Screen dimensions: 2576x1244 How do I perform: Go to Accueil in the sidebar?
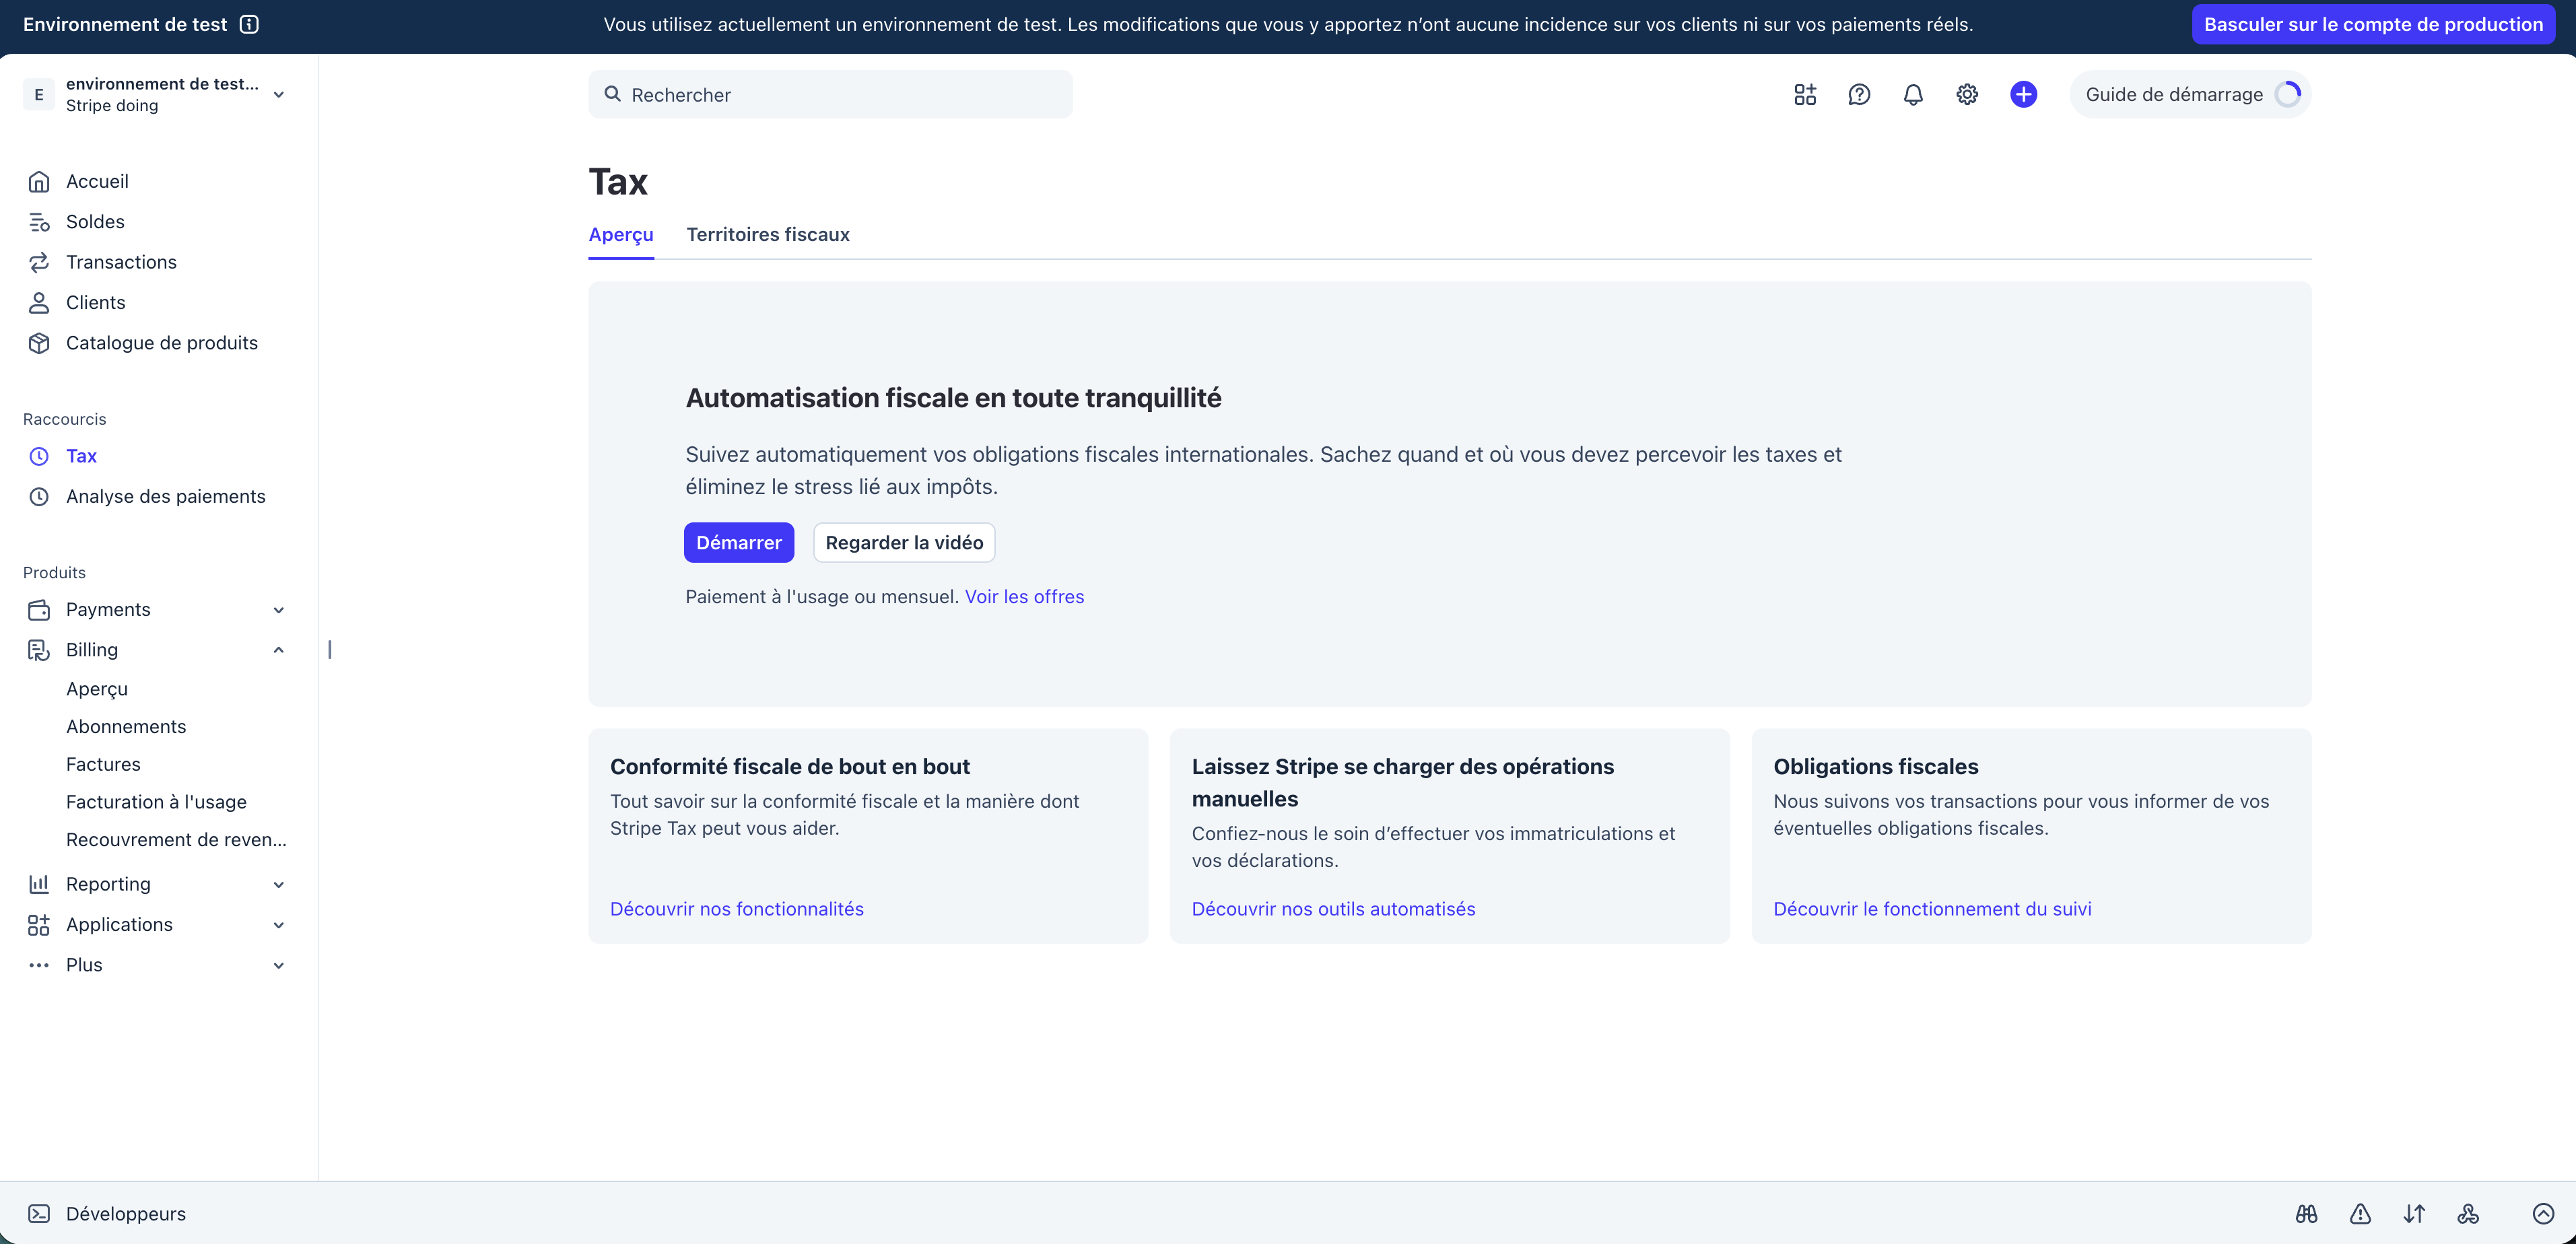point(97,181)
